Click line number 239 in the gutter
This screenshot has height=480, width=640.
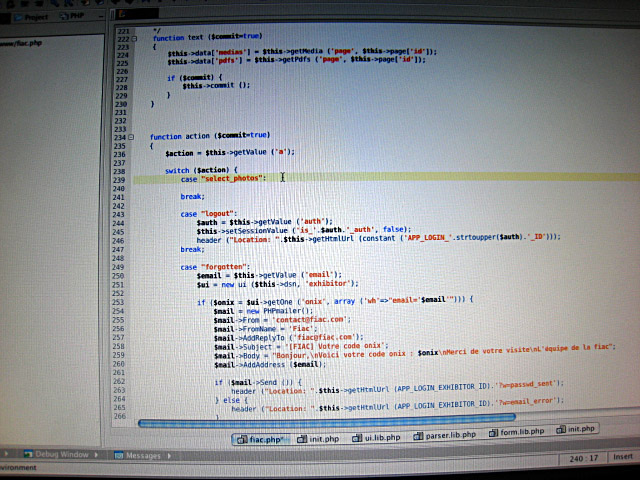(119, 180)
